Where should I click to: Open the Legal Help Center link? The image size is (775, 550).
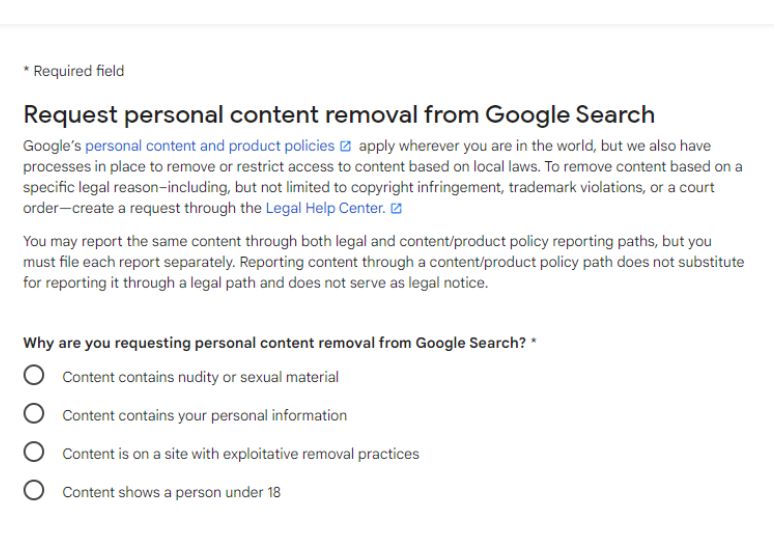[x=325, y=208]
